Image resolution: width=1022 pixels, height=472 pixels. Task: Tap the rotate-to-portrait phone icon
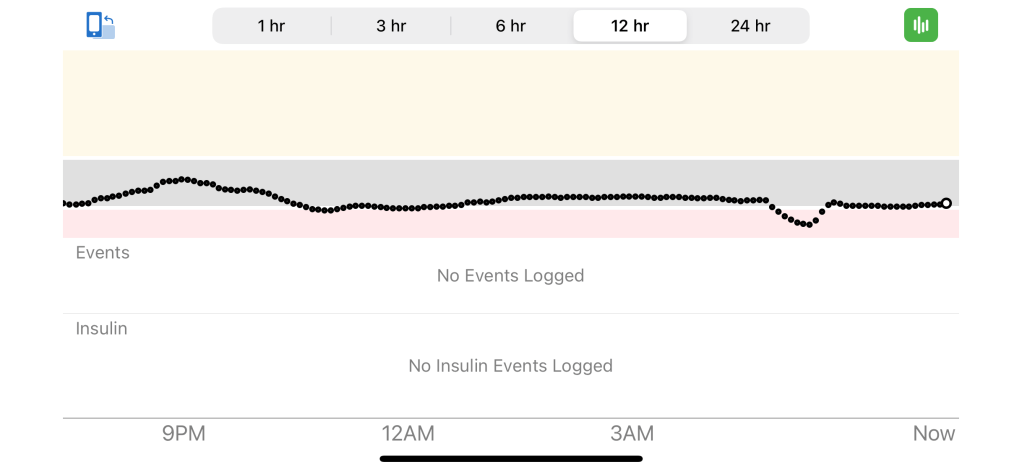click(x=100, y=25)
